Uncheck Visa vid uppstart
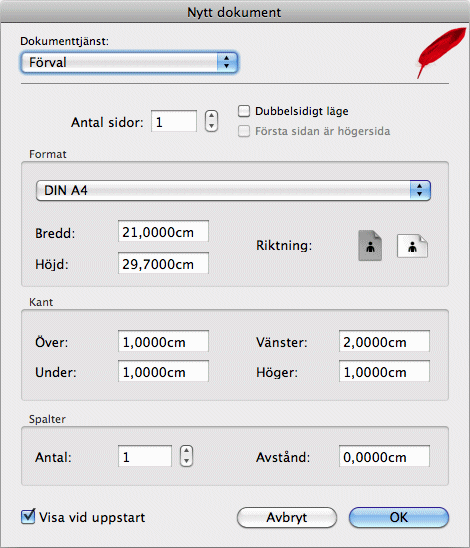470x548 pixels. [x=28, y=517]
